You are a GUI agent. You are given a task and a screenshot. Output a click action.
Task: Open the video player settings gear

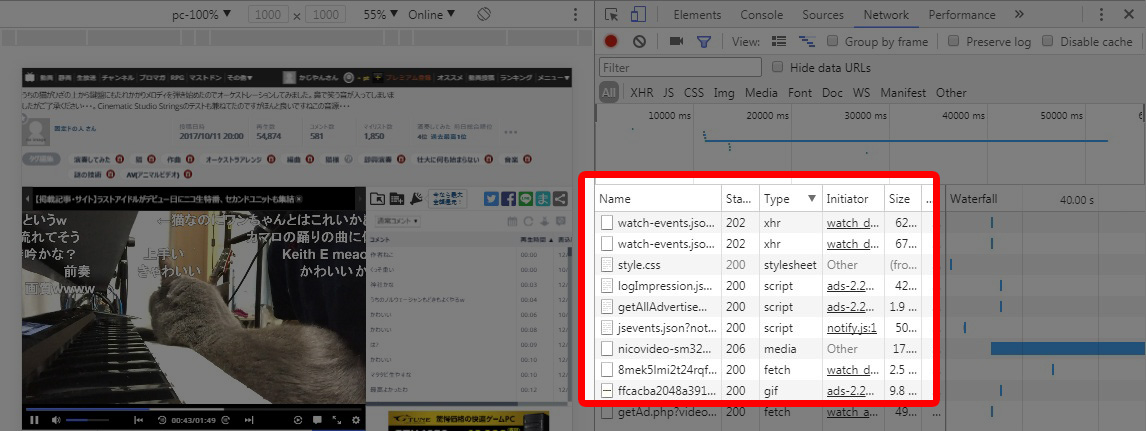tap(355, 419)
